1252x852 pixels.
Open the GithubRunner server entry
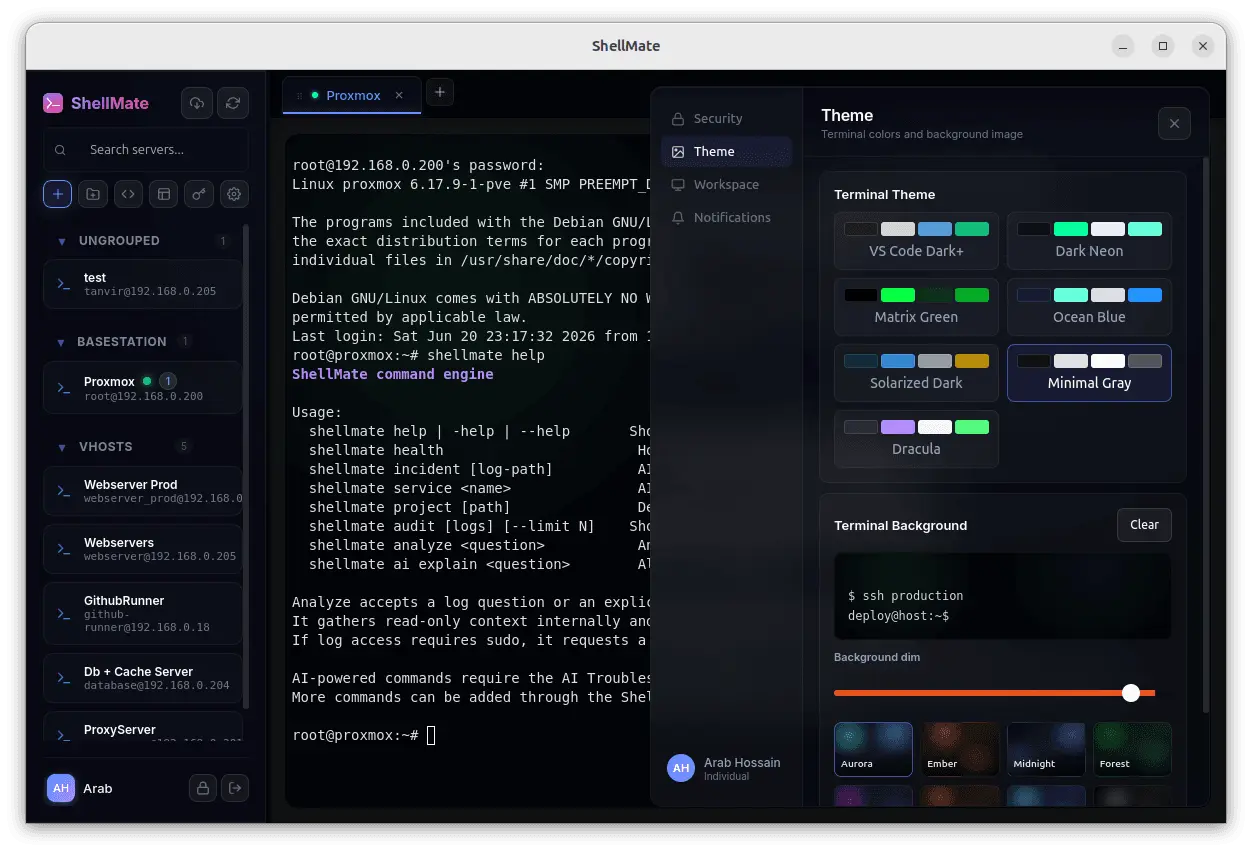143,613
